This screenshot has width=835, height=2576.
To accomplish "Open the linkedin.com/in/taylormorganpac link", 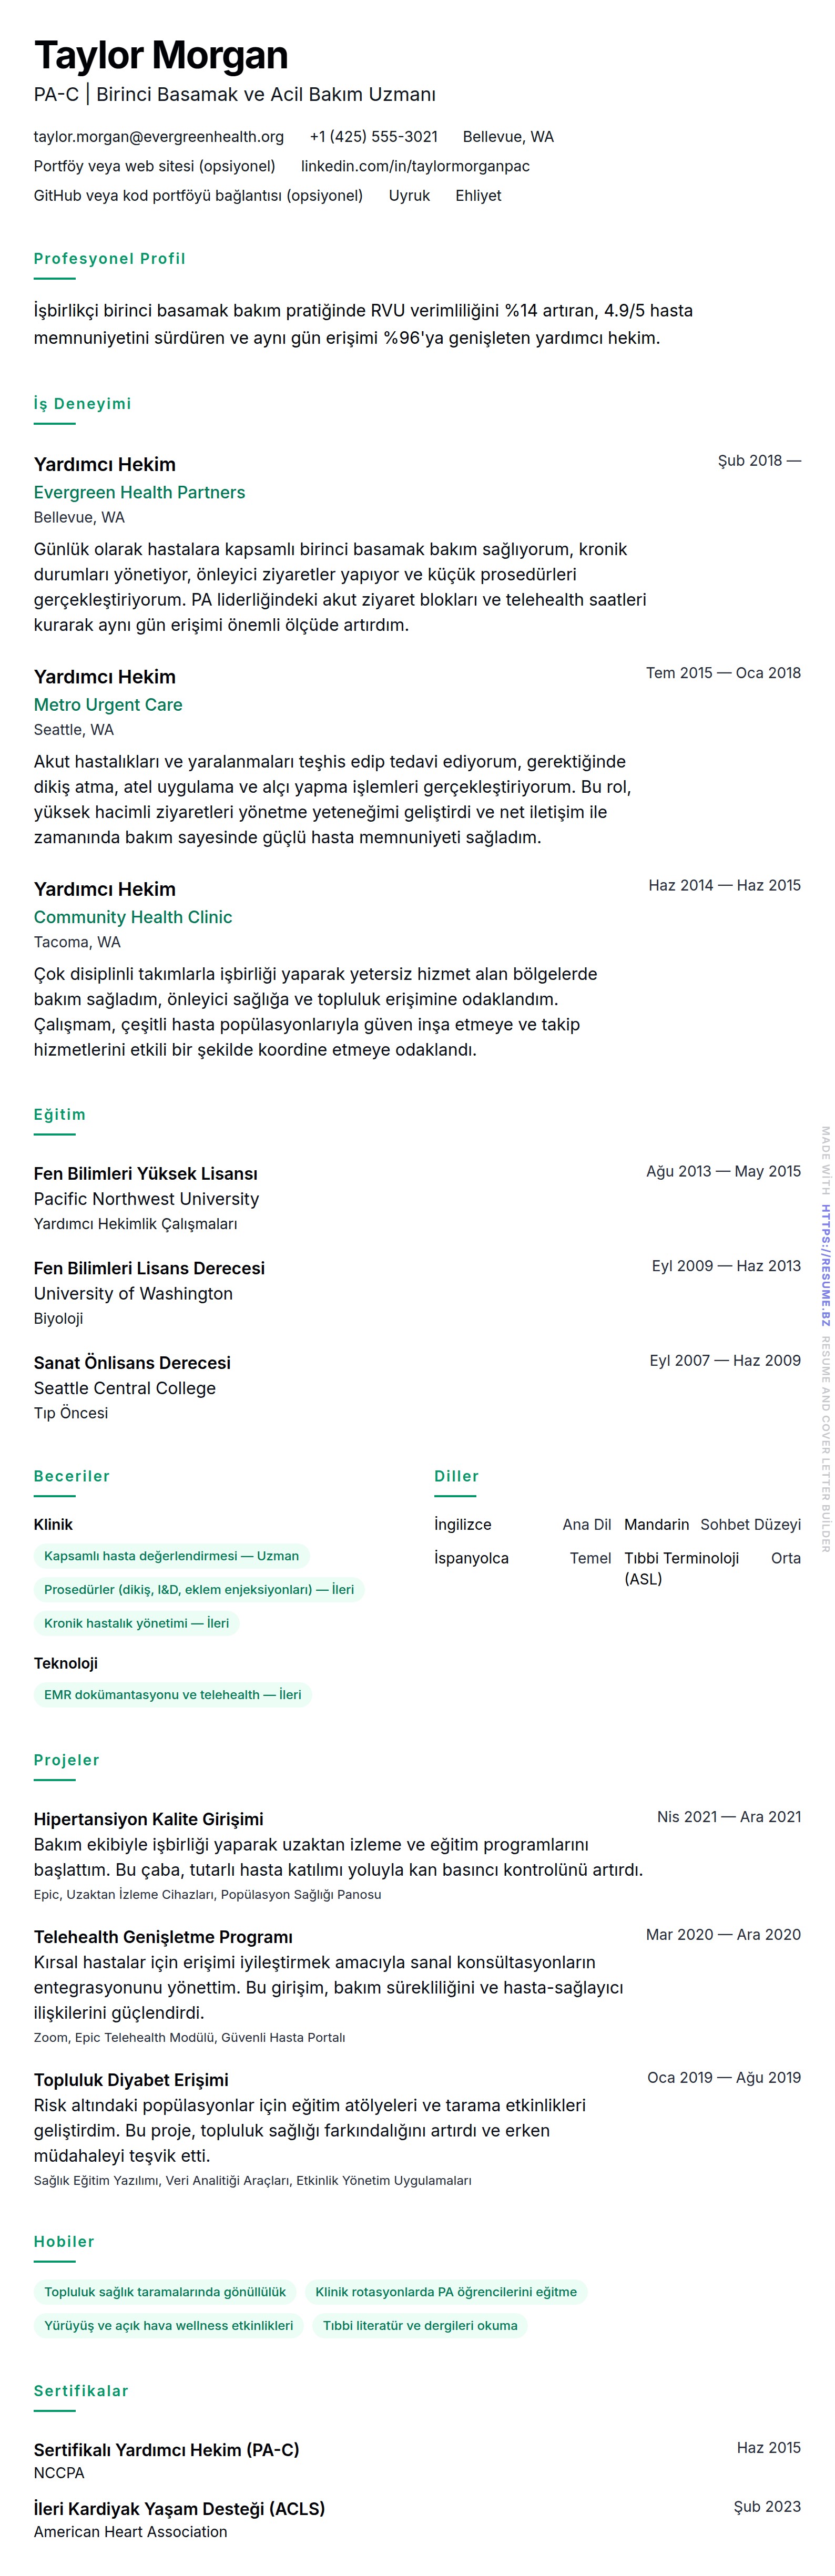I will point(415,166).
